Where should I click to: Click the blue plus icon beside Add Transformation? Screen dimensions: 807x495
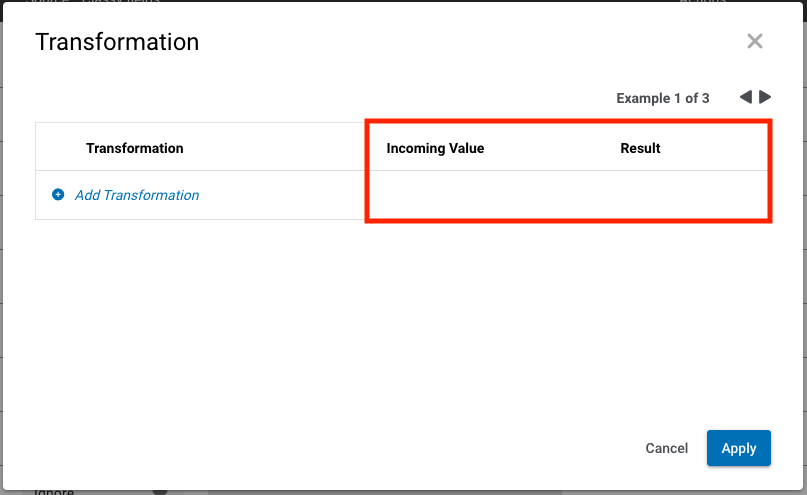coord(58,195)
